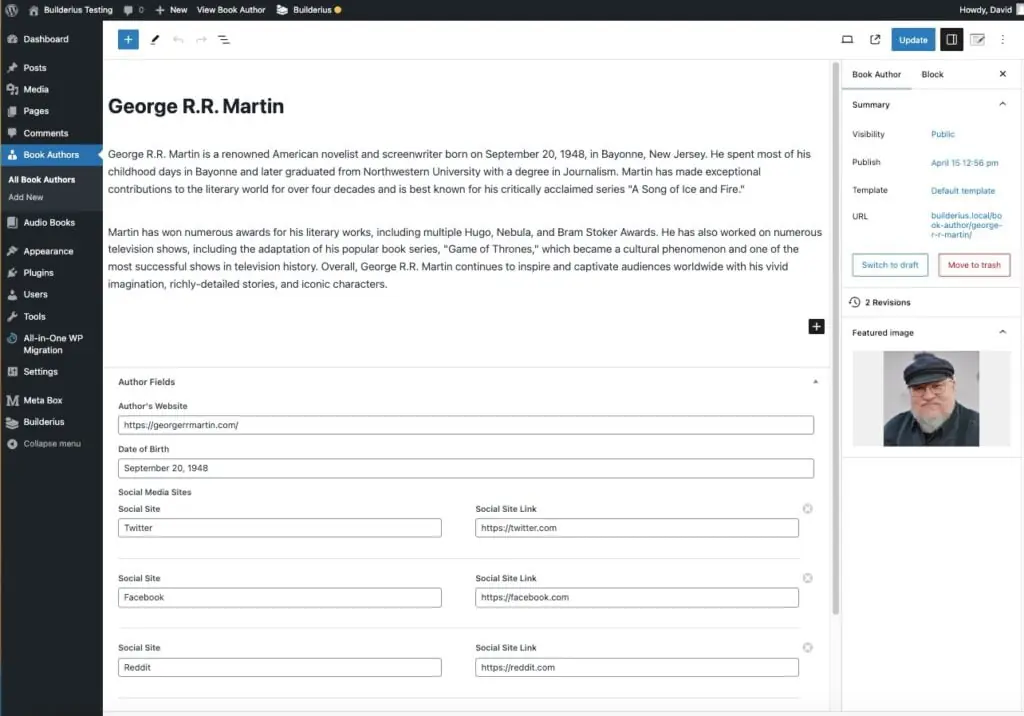Click the Update button
Viewport: 1024px width, 716px height.
pos(912,39)
